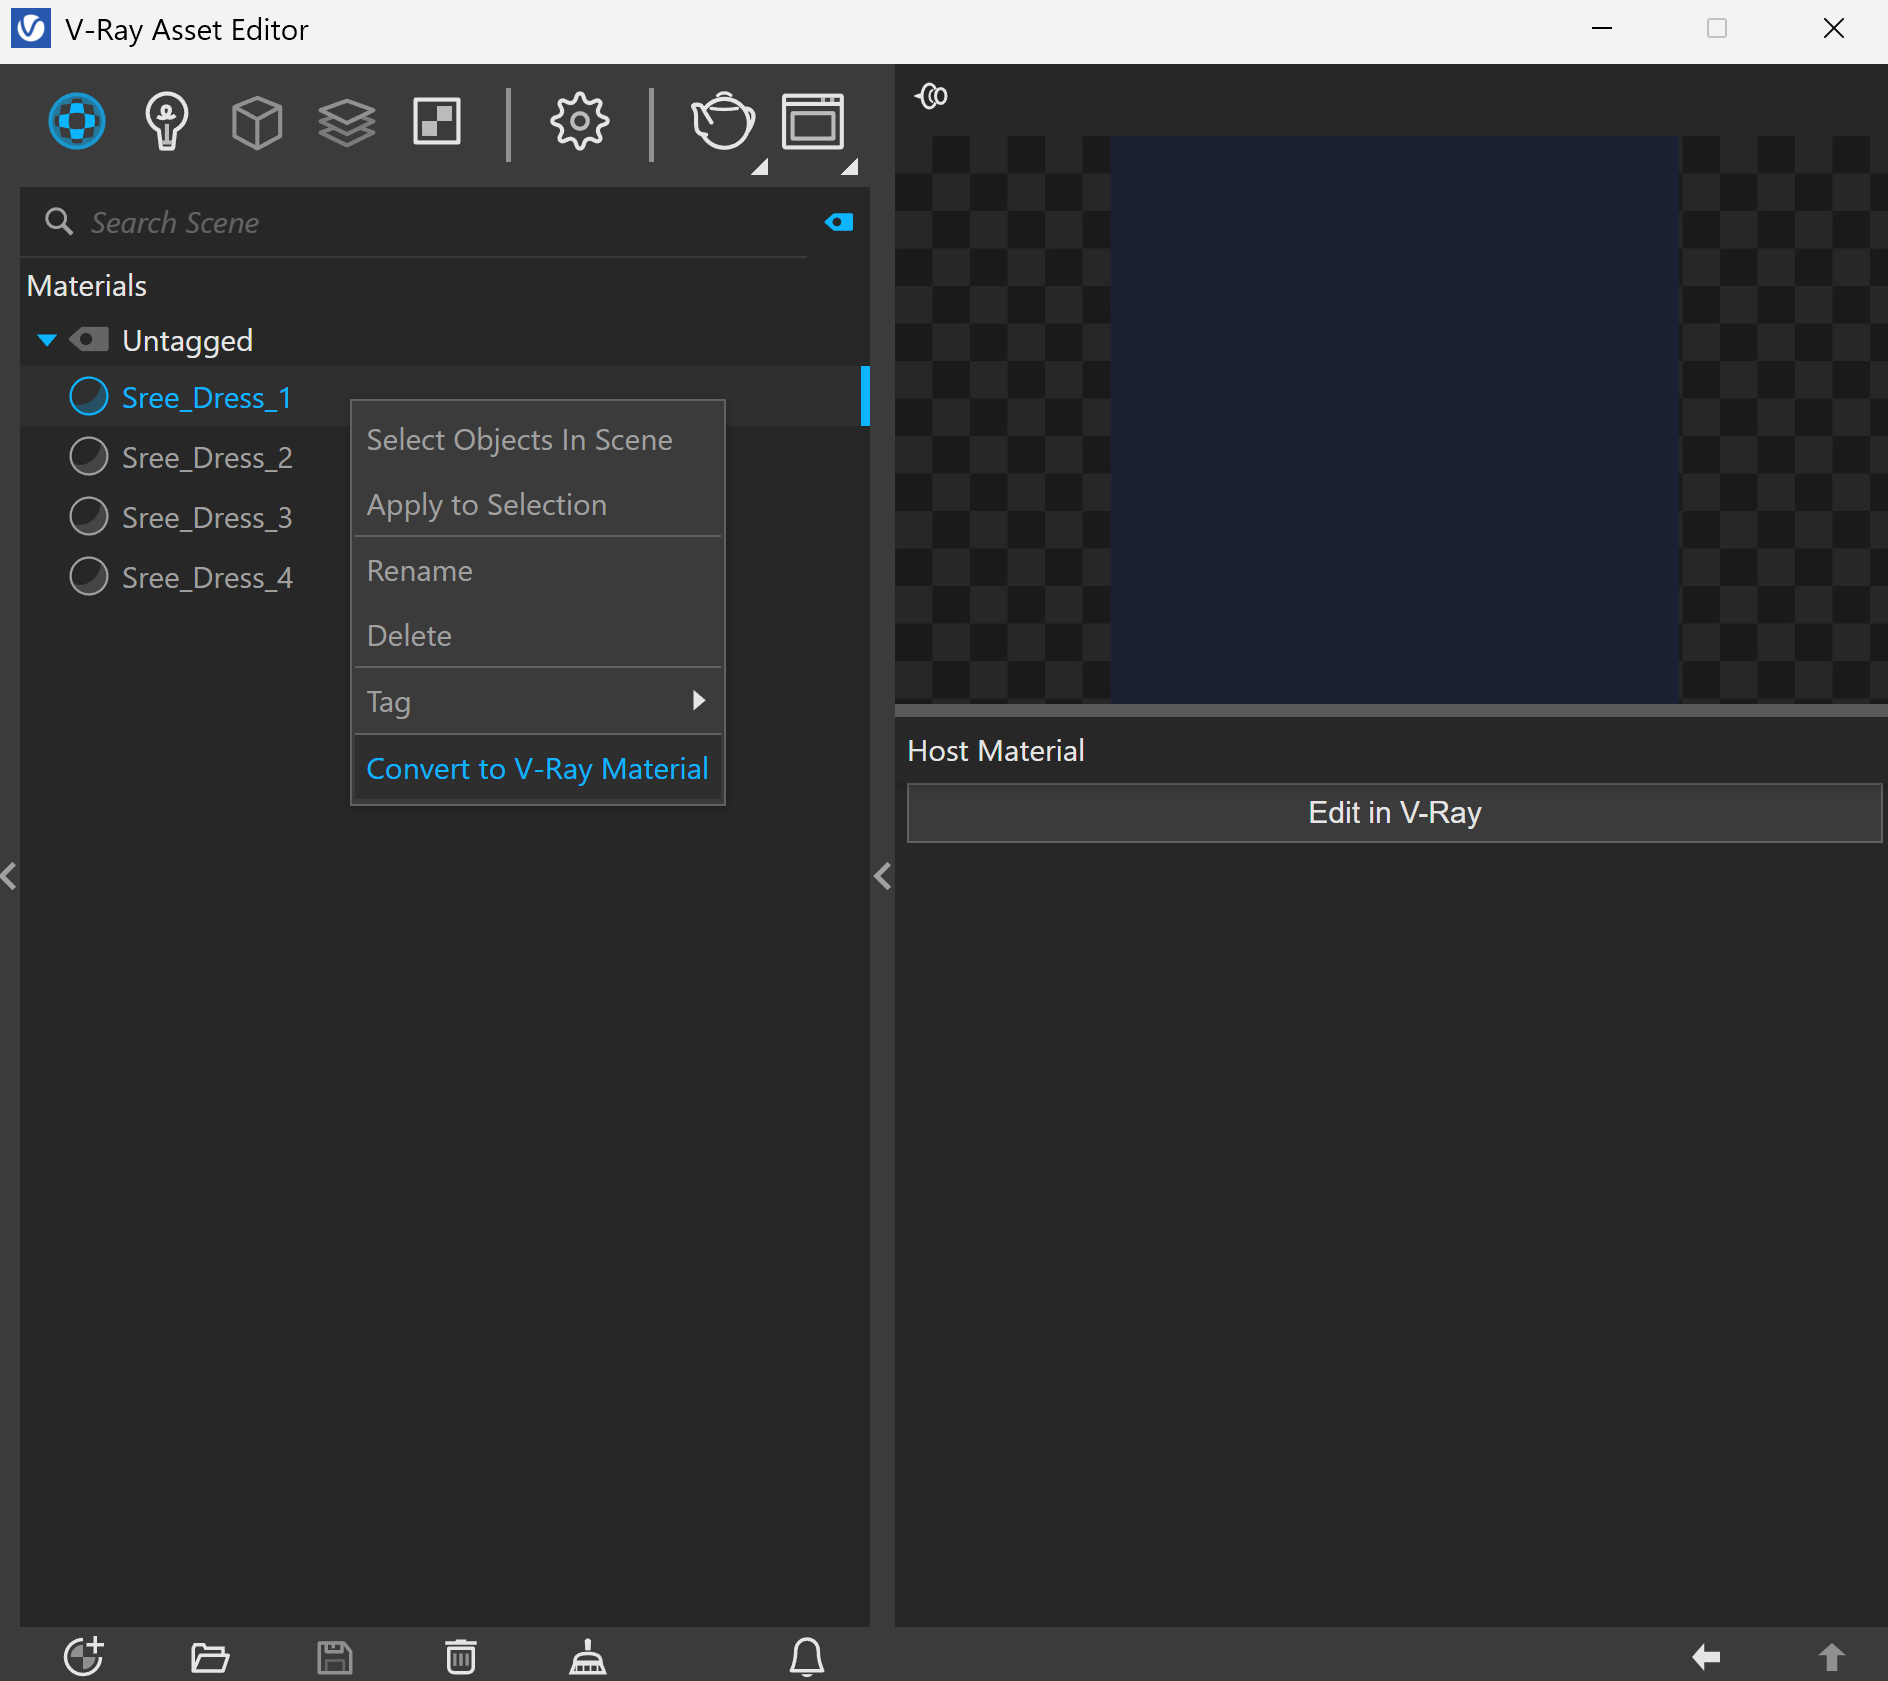This screenshot has height=1681, width=1888.
Task: Select the Sree_Dress_1 material
Action: 444,397
